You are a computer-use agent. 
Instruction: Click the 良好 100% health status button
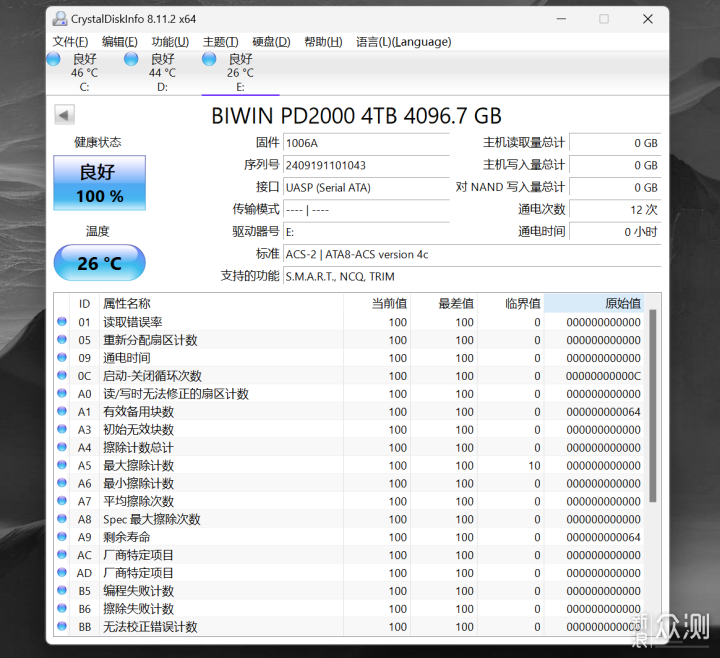pos(99,183)
